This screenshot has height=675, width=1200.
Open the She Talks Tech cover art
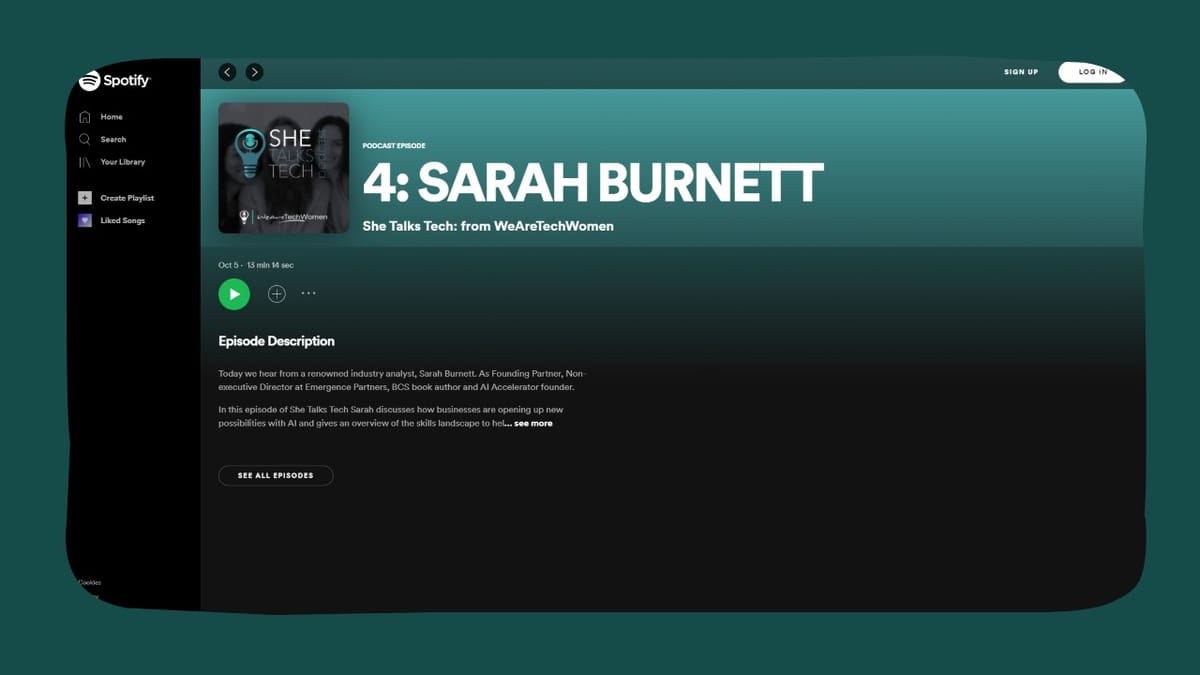[x=284, y=168]
